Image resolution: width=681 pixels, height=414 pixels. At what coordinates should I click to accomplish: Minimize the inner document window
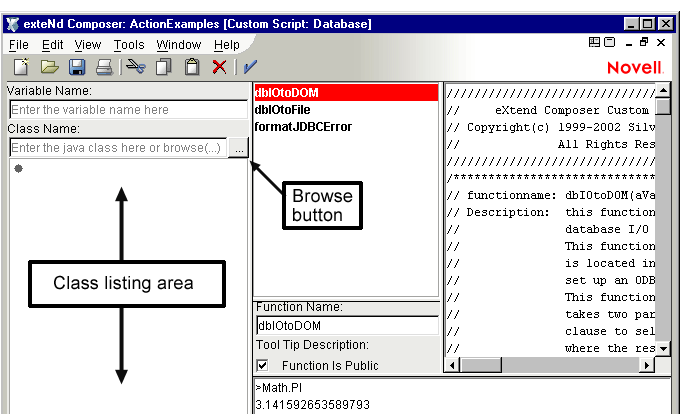click(629, 43)
